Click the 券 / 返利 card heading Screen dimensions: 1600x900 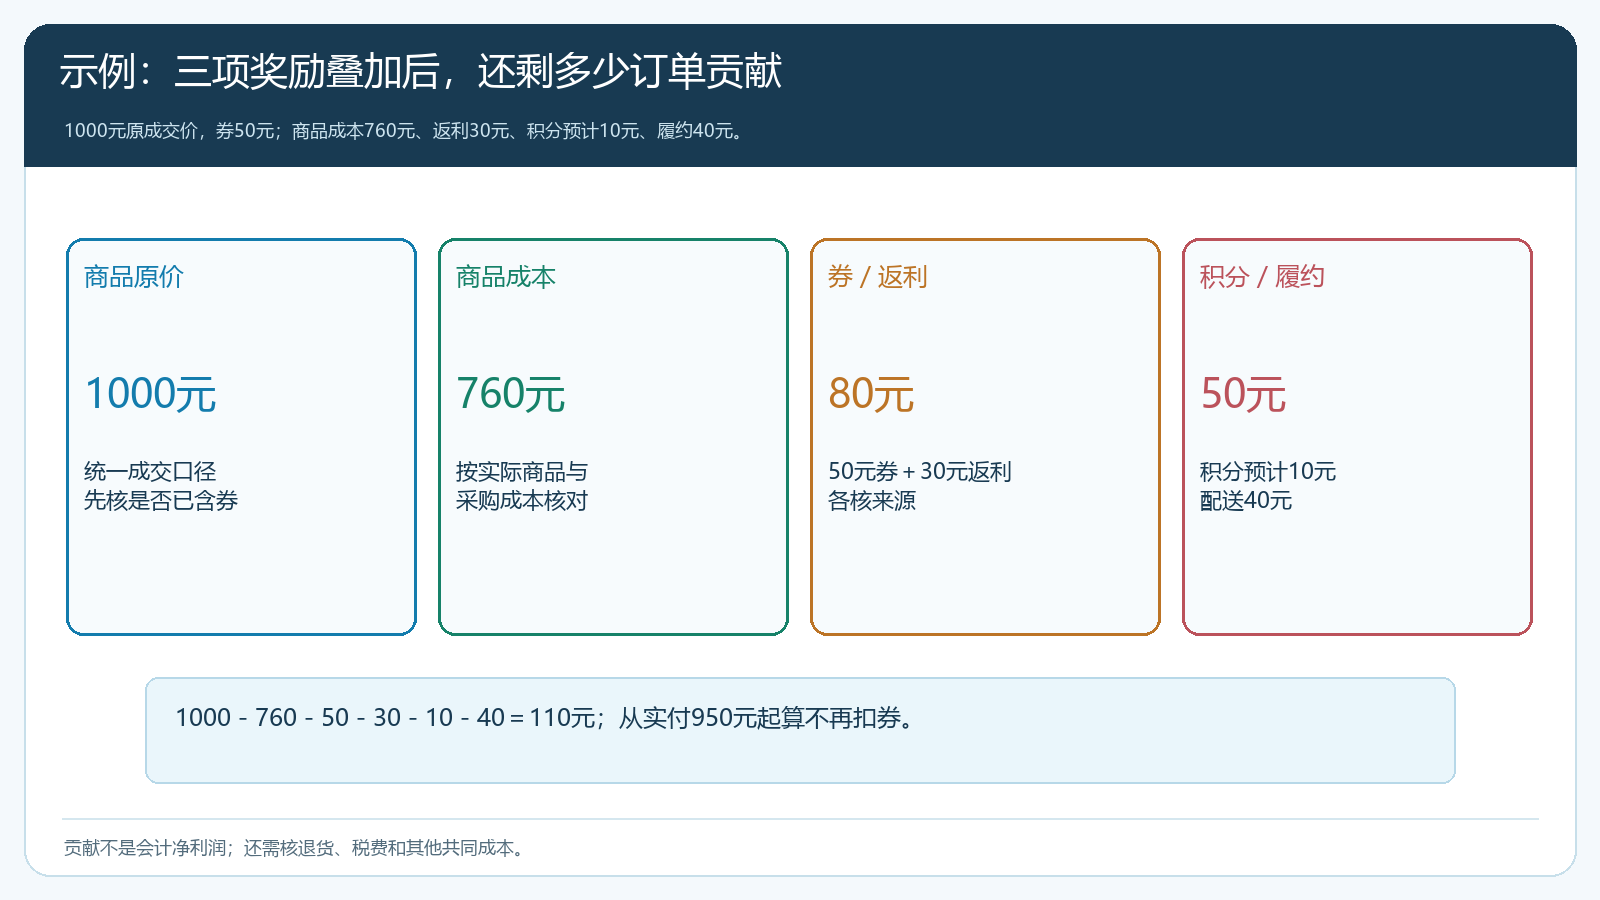(x=878, y=277)
